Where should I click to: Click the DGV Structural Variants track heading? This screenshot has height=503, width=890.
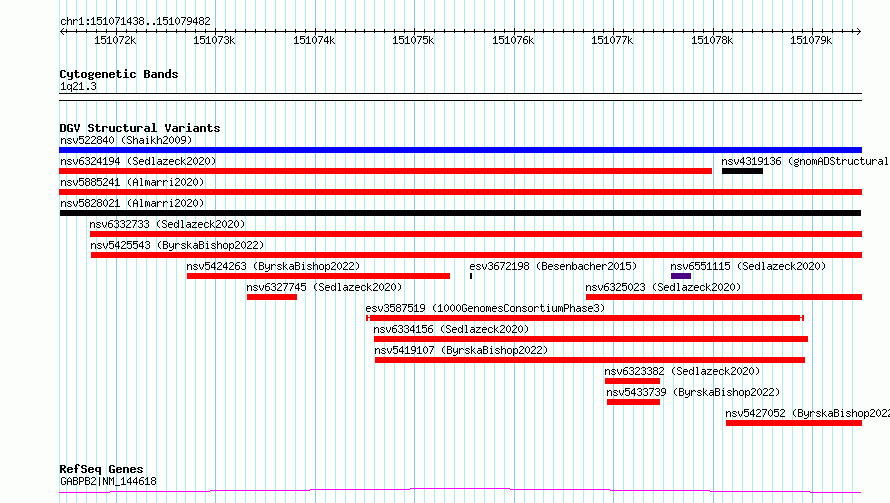140,128
